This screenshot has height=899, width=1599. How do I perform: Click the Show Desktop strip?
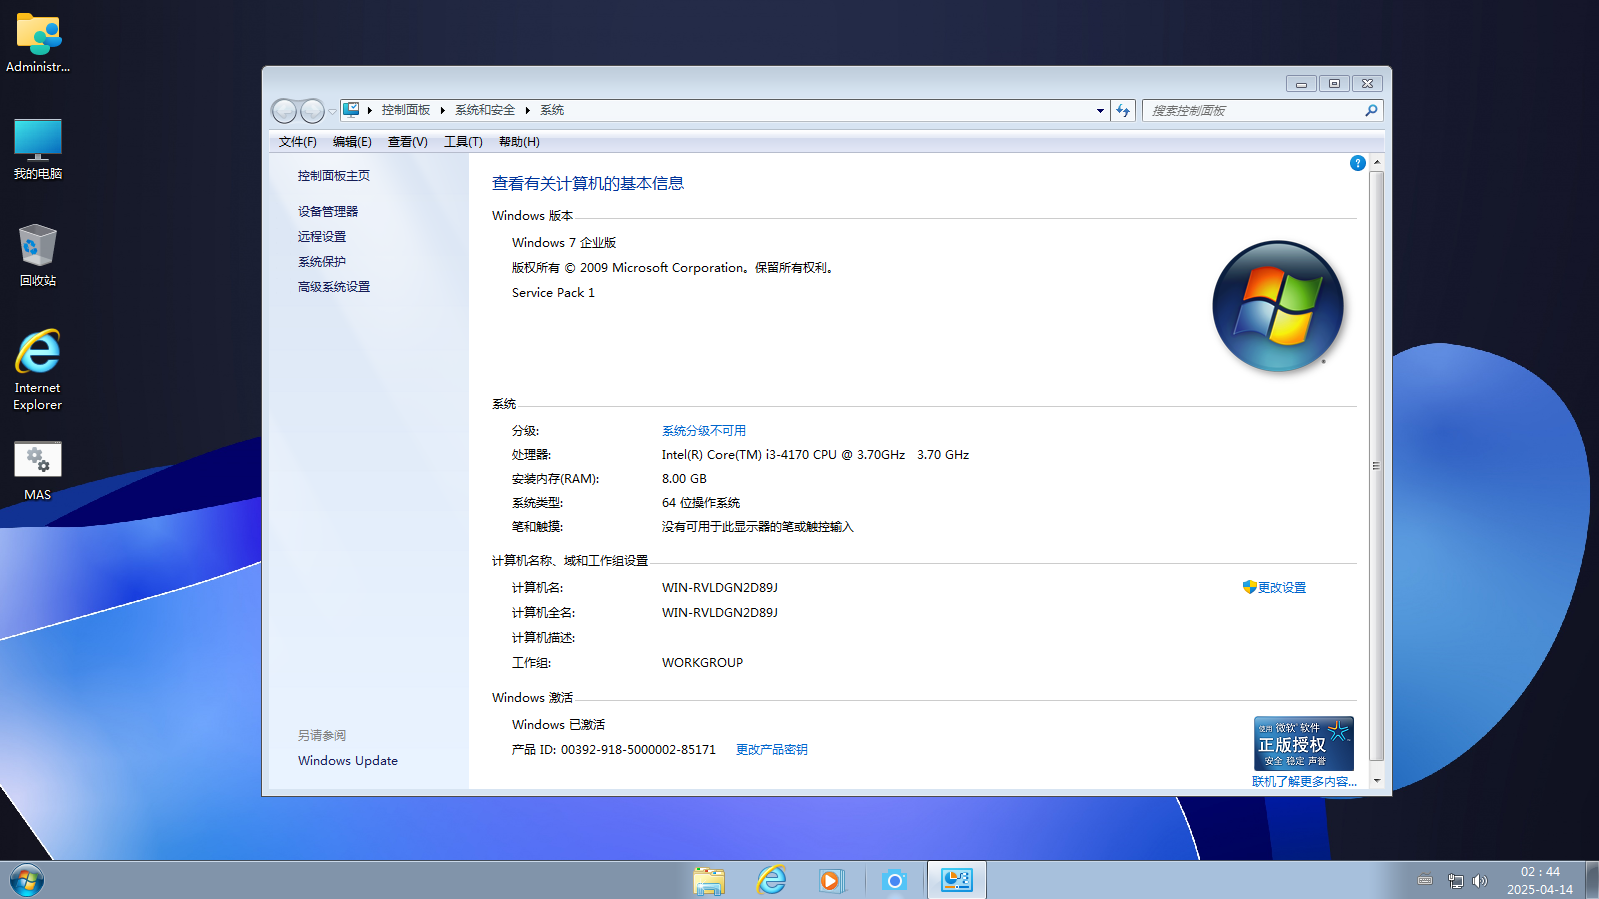[1592, 880]
